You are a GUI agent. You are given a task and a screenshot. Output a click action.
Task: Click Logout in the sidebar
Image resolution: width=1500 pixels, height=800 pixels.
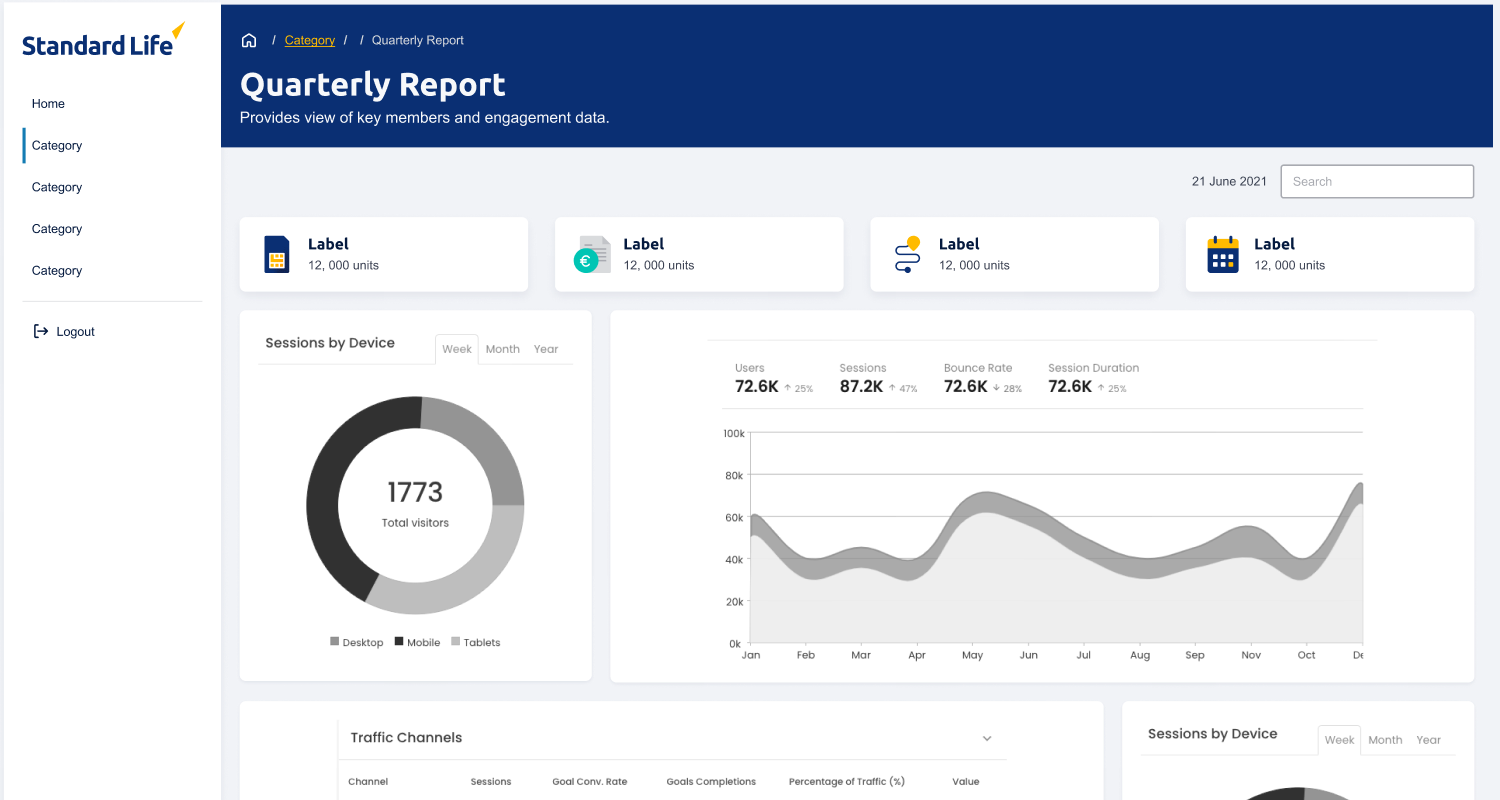(75, 331)
